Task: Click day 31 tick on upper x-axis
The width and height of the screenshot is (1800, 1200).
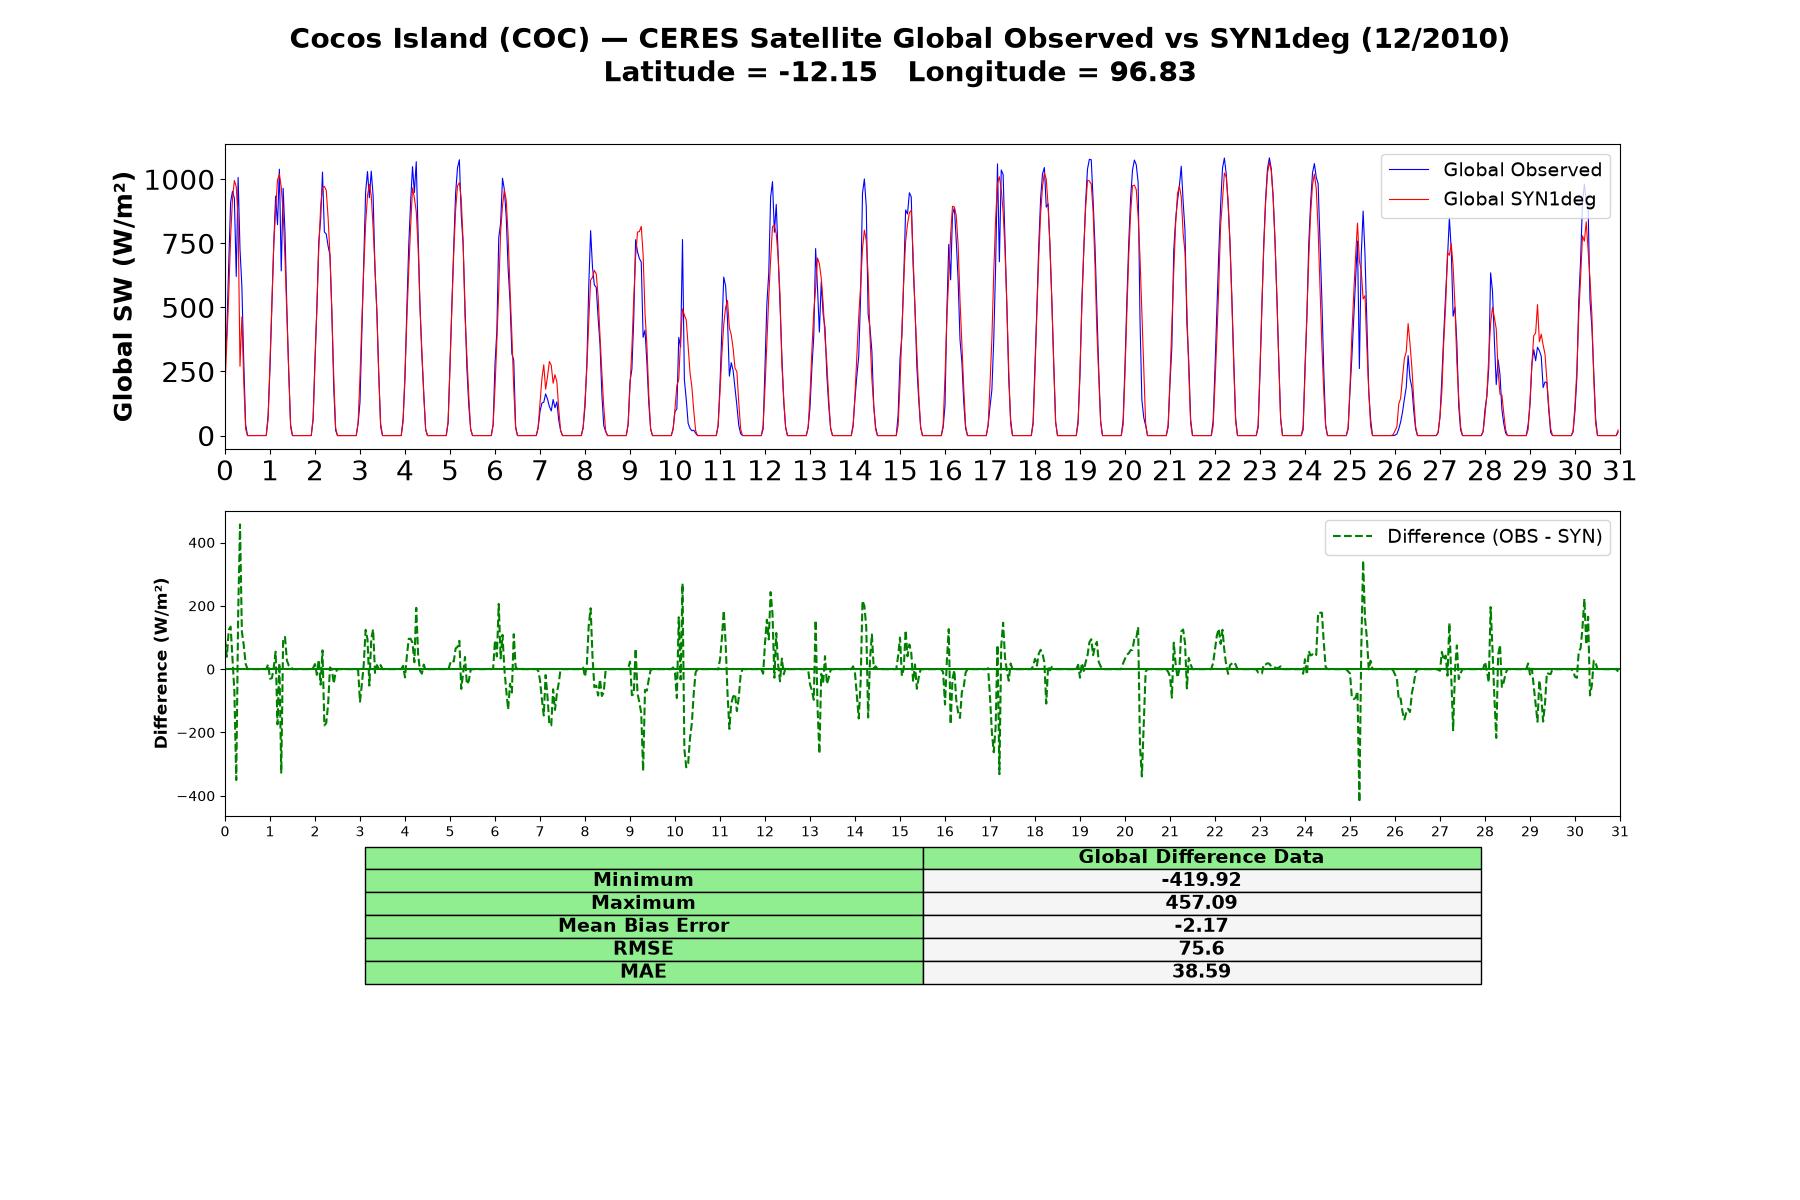Action: coord(1620,471)
